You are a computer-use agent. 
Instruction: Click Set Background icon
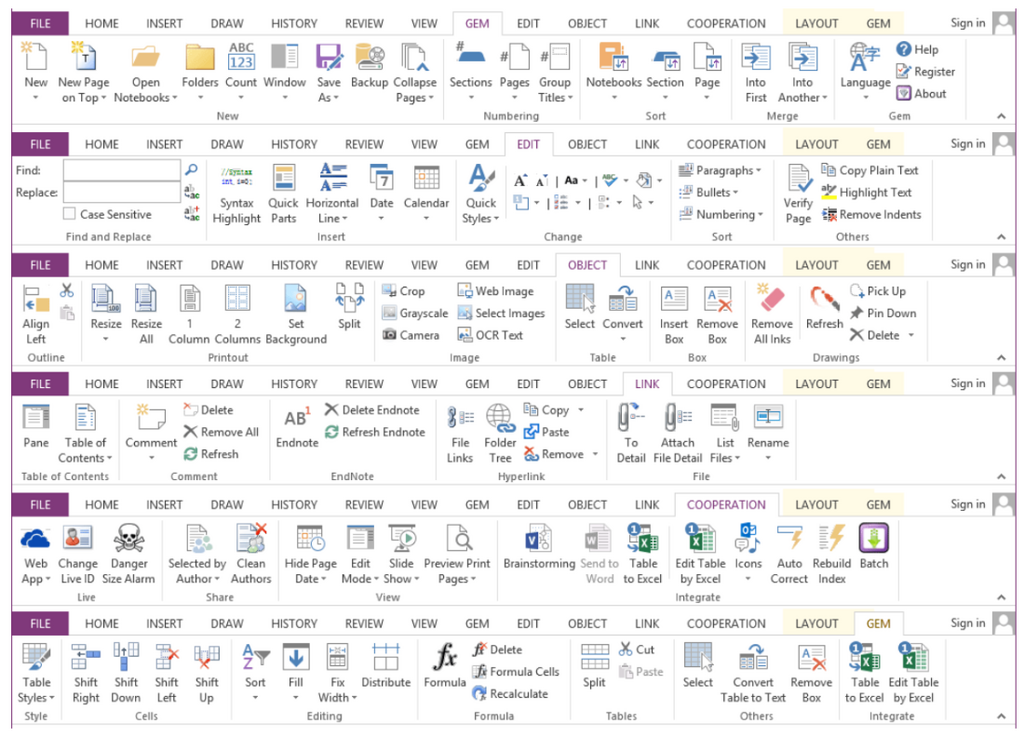296,298
